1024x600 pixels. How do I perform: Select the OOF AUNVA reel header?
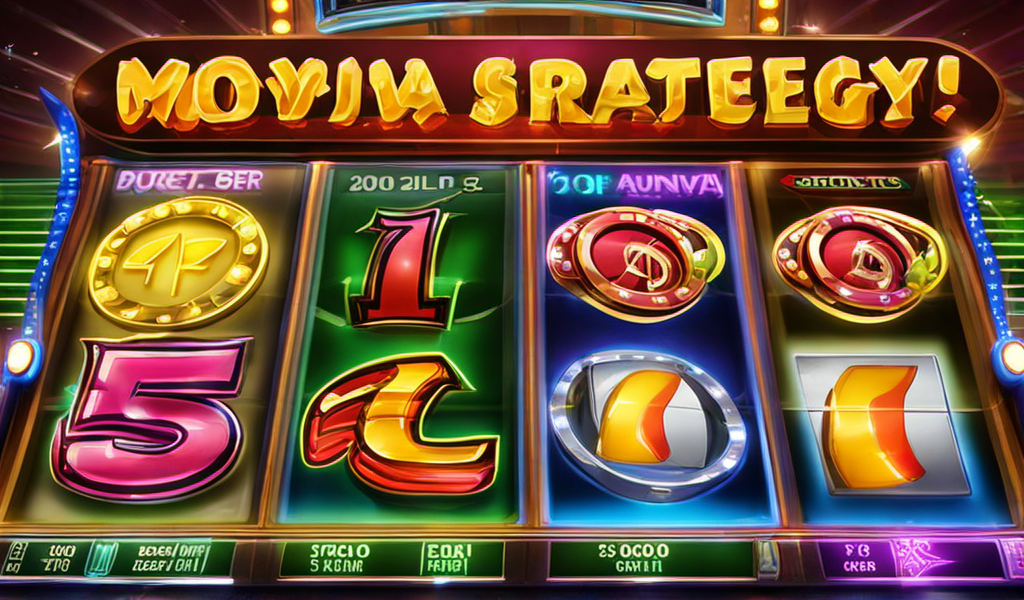pos(637,185)
